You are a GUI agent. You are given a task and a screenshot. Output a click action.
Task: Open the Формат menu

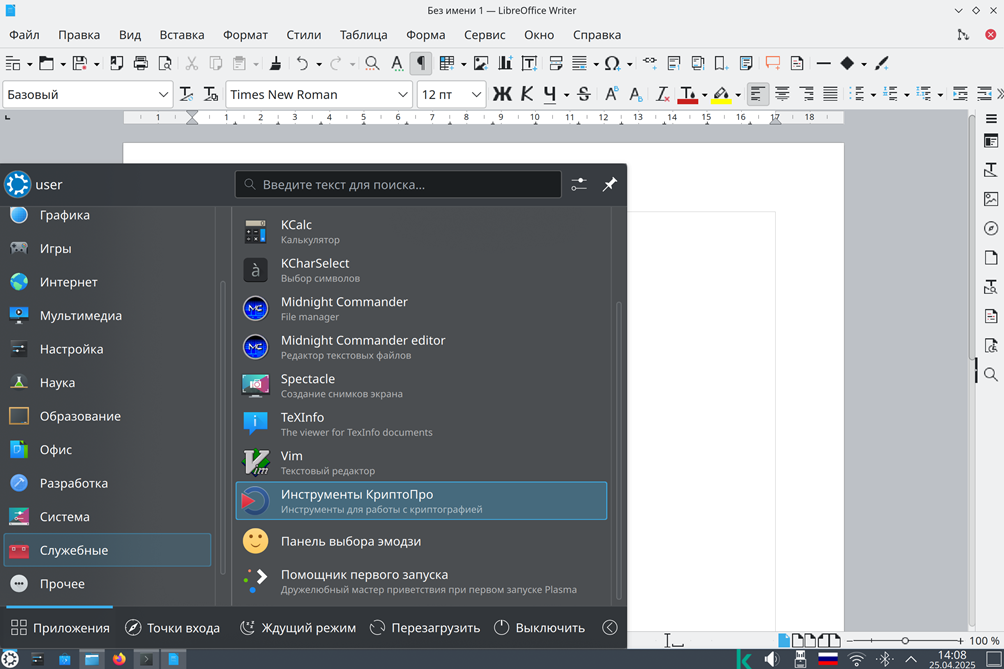[x=245, y=35]
